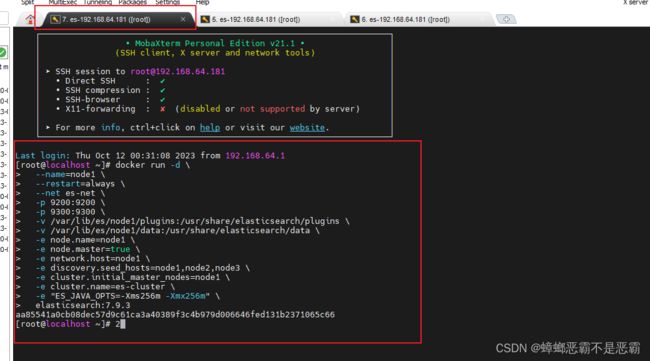Open the Tunneling menu
This screenshot has height=361, width=650.
(98, 2)
